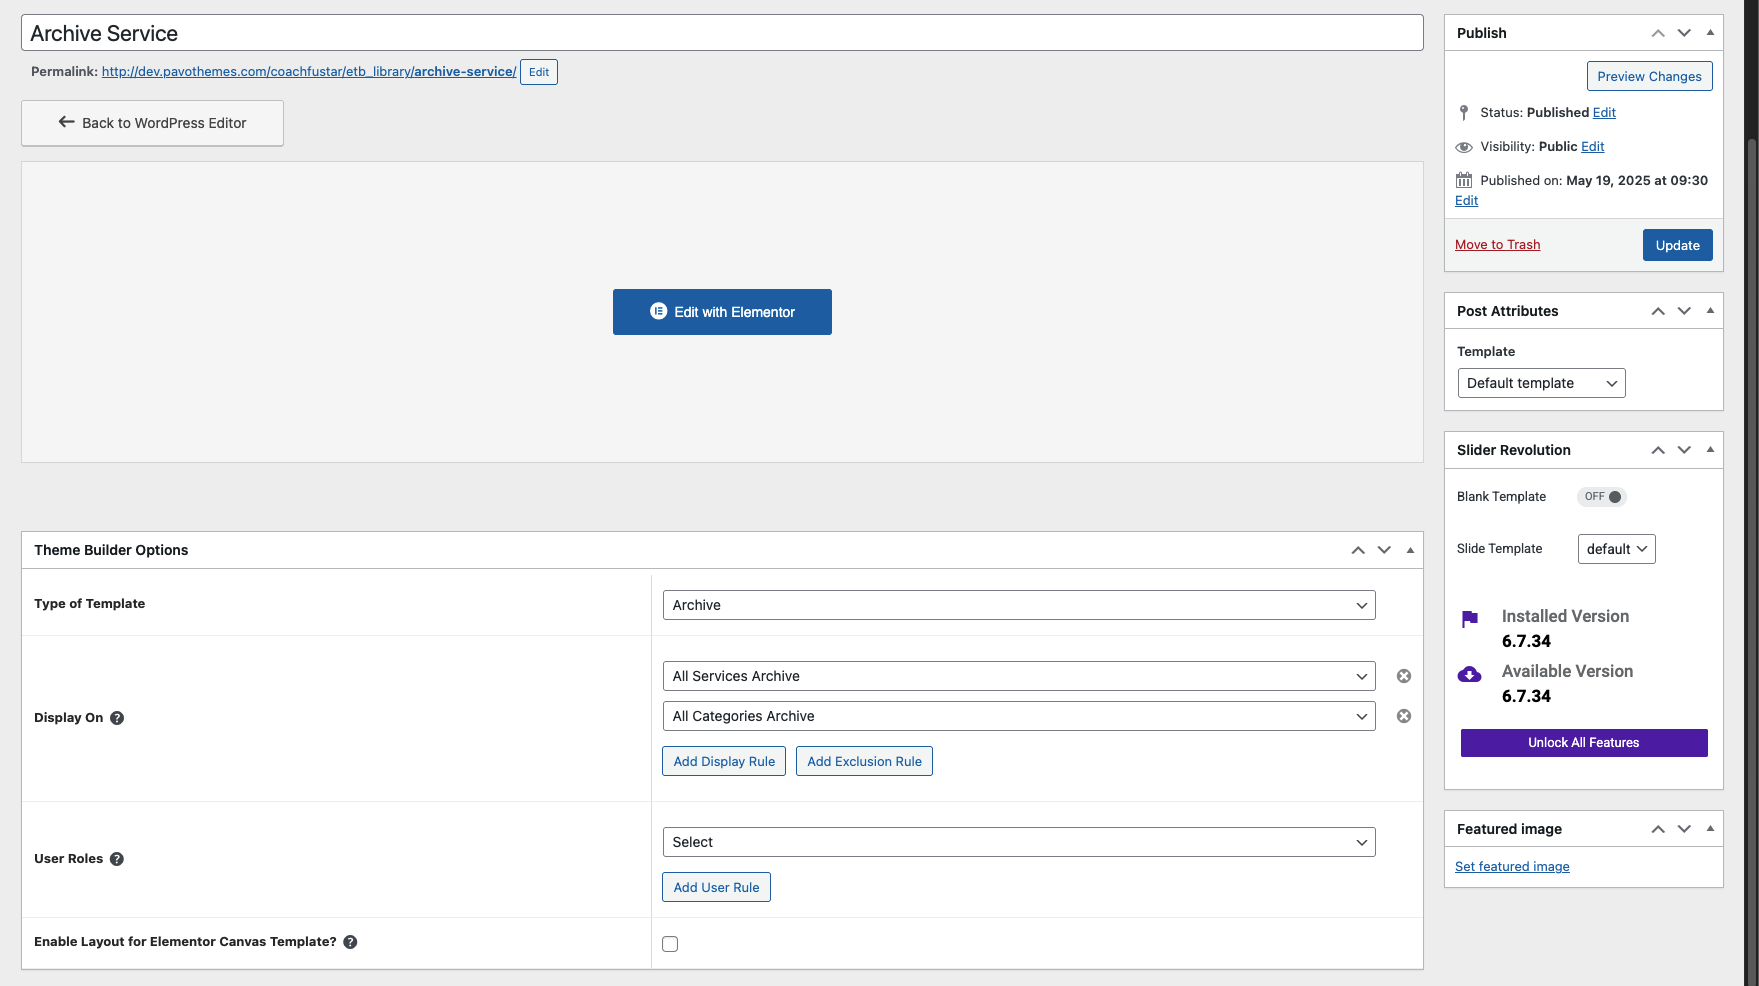This screenshot has width=1759, height=986.
Task: Open the Default template dropdown
Action: click(x=1540, y=383)
